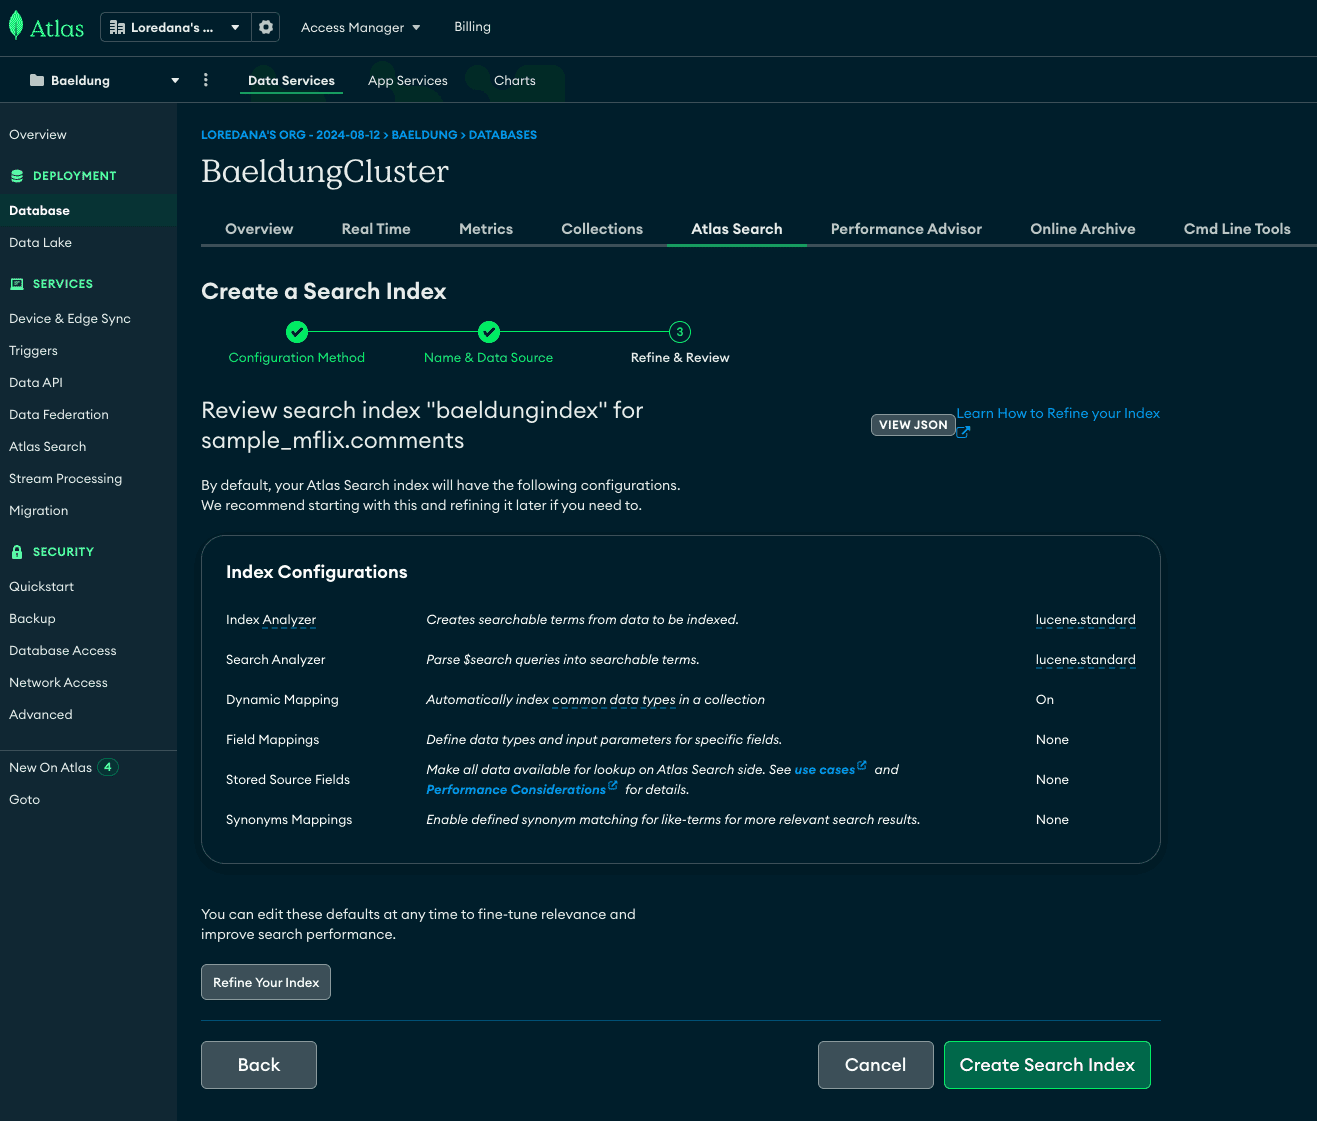Open Goto in the sidebar
The height and width of the screenshot is (1121, 1317).
pyautogui.click(x=24, y=800)
